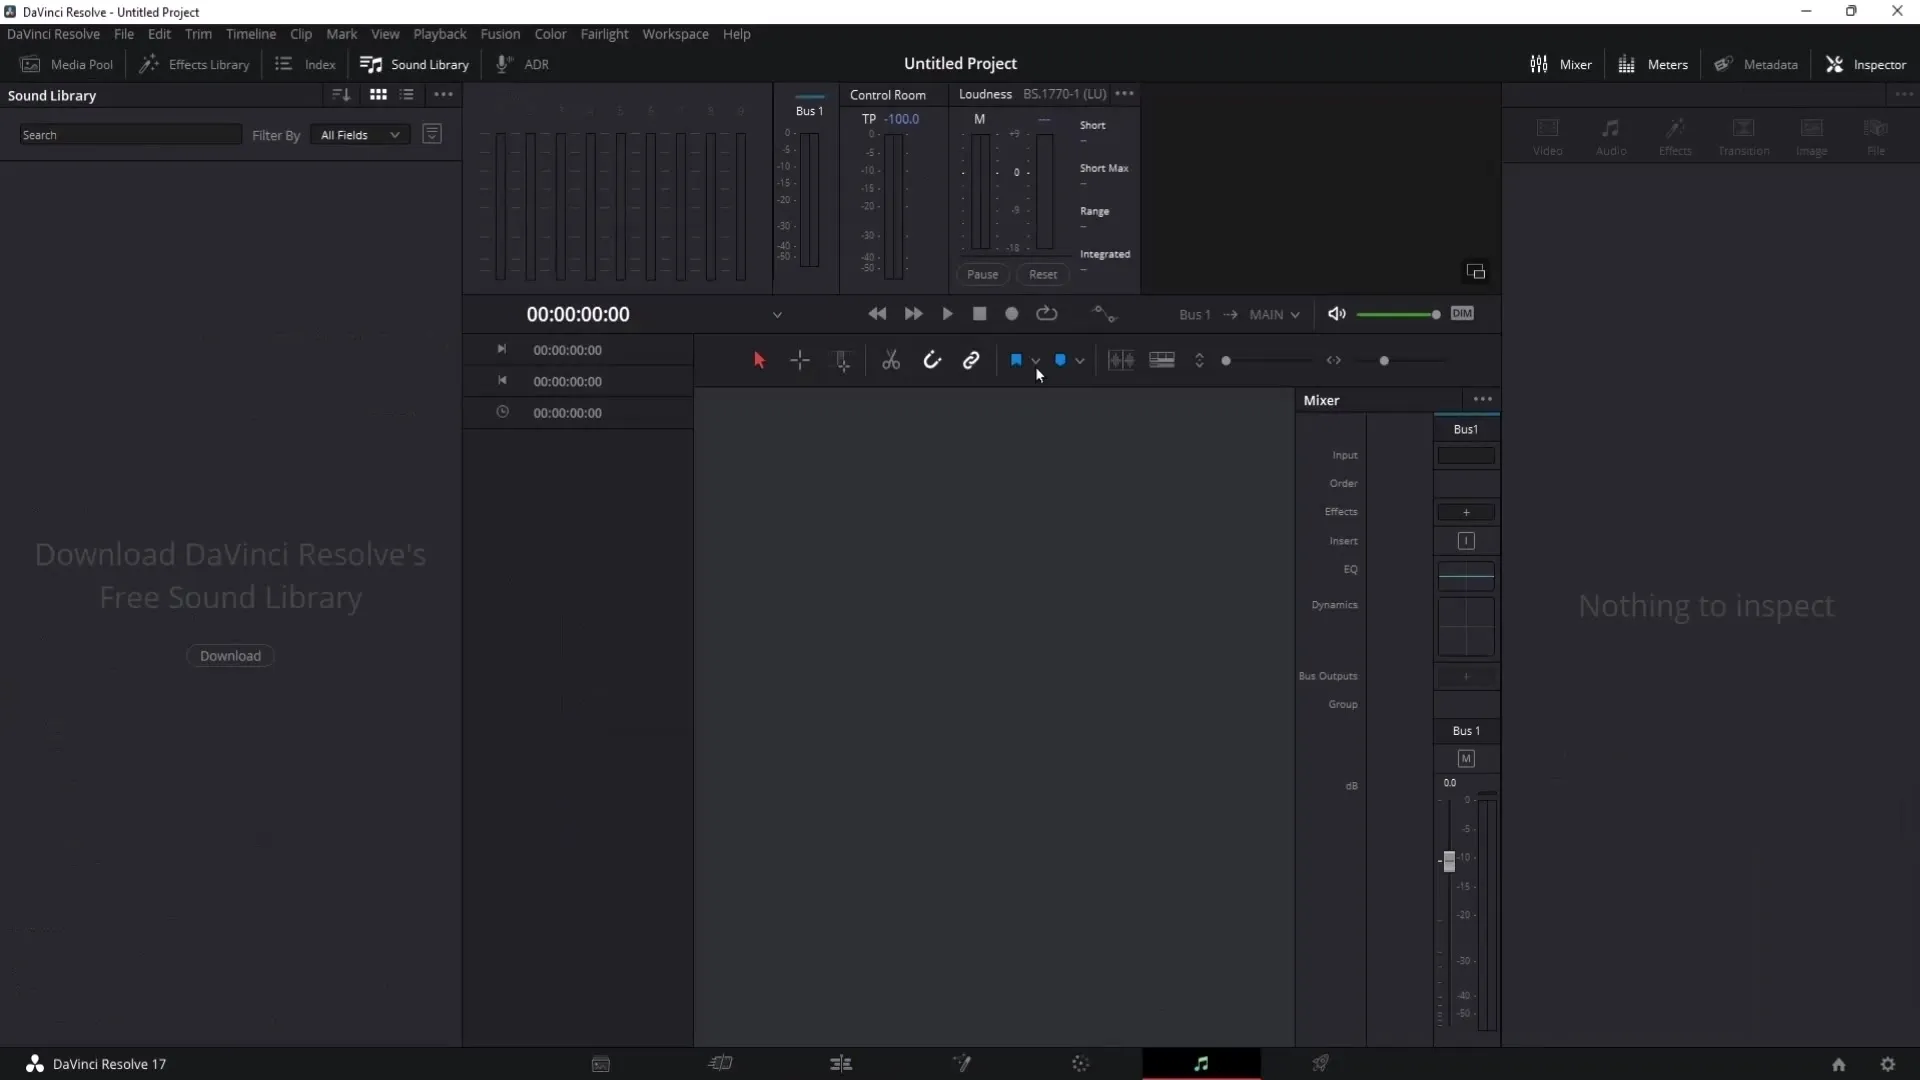
Task: Toggle loop playback
Action: pyautogui.click(x=1047, y=314)
